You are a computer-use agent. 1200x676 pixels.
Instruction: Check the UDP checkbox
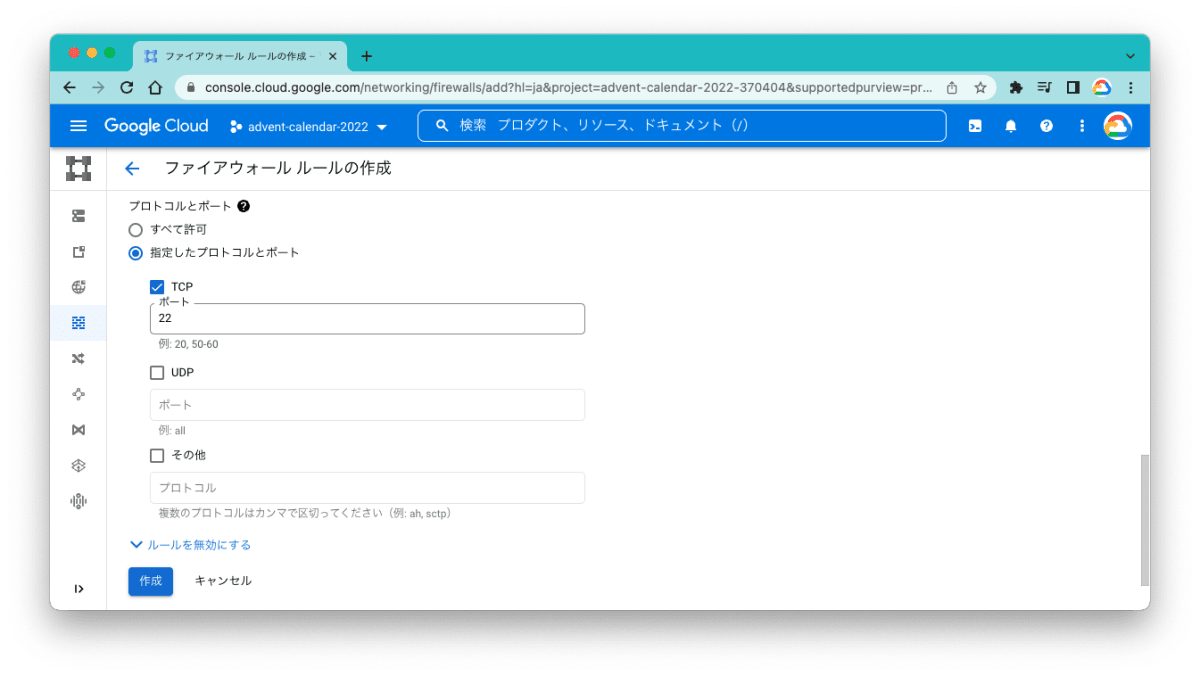tap(157, 373)
